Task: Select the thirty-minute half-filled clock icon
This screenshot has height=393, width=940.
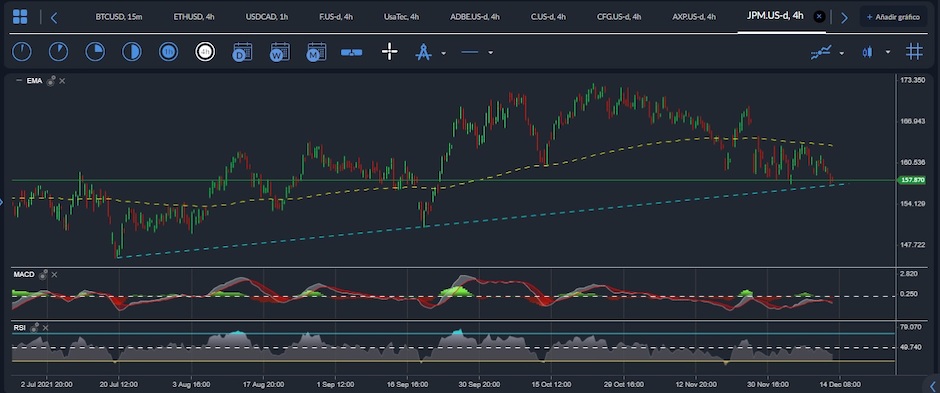Action: [x=132, y=52]
